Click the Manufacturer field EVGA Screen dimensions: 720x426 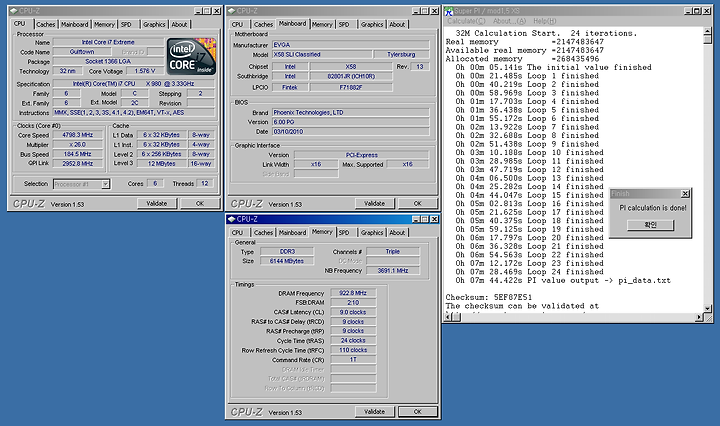click(350, 45)
